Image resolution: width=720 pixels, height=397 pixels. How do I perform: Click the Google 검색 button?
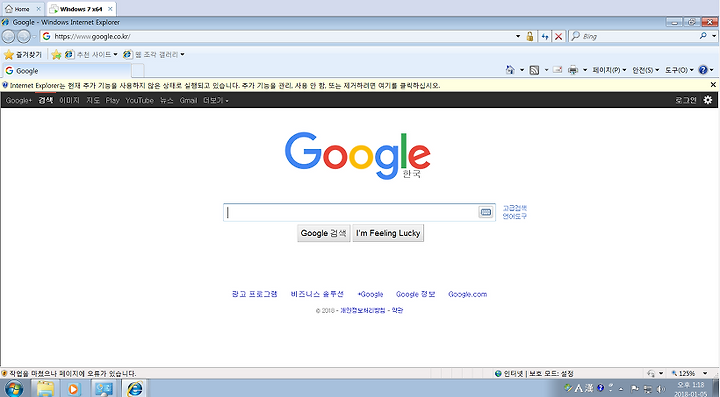click(324, 233)
